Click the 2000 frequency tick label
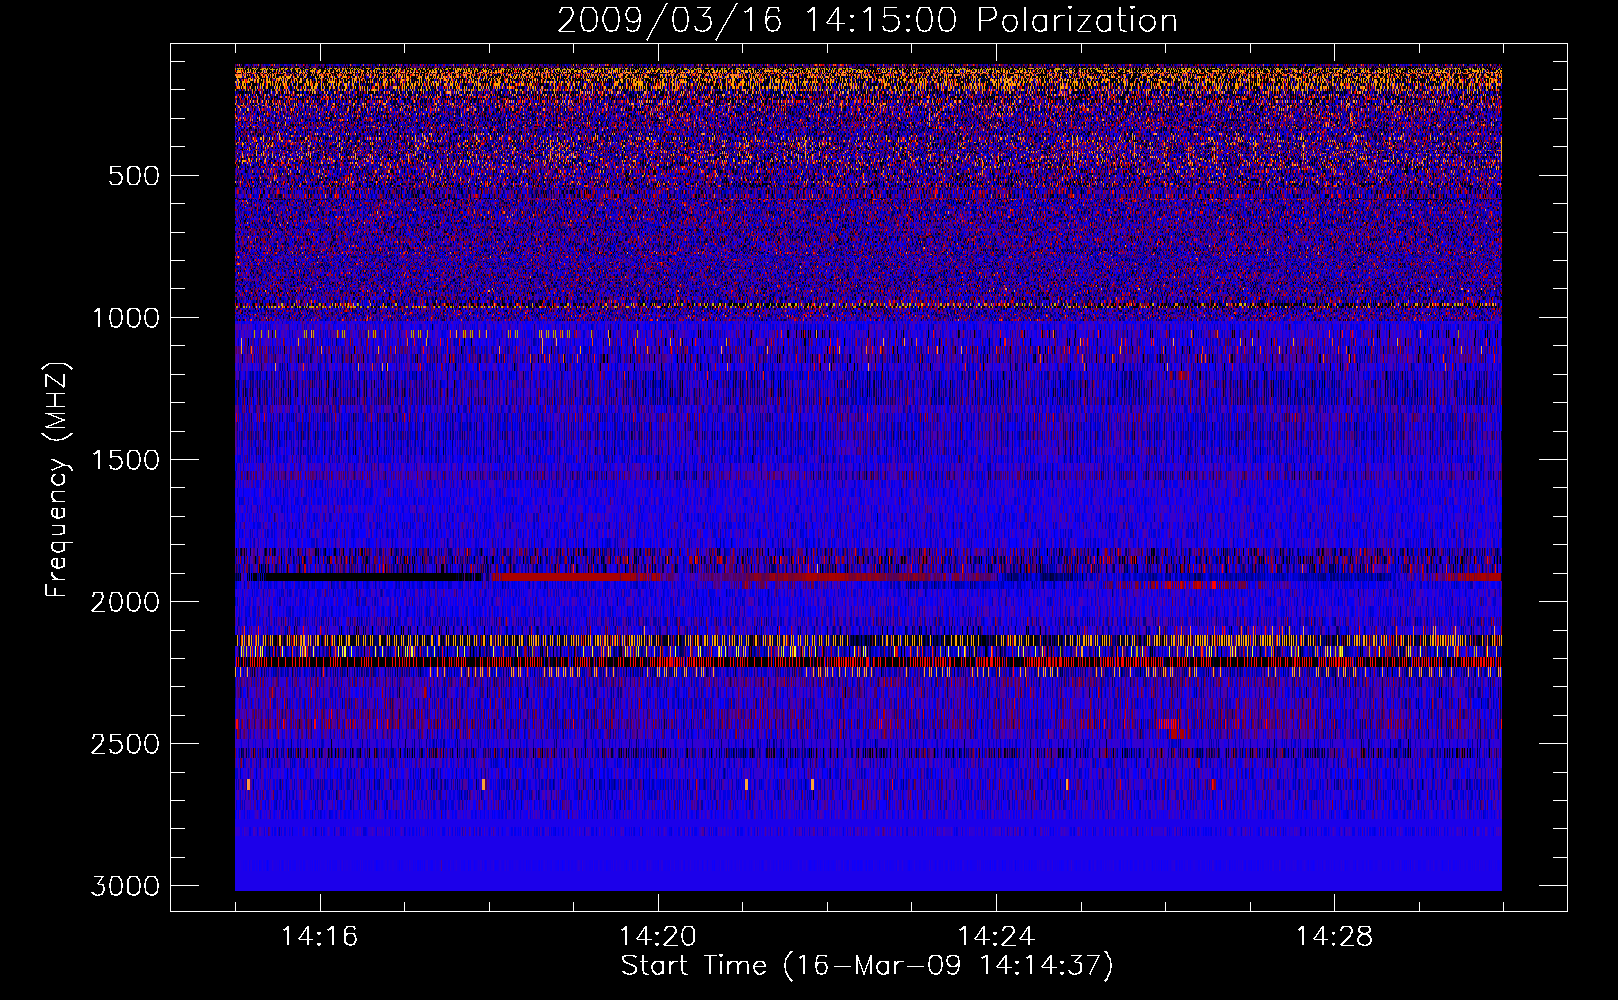1618x1000 pixels. point(125,602)
